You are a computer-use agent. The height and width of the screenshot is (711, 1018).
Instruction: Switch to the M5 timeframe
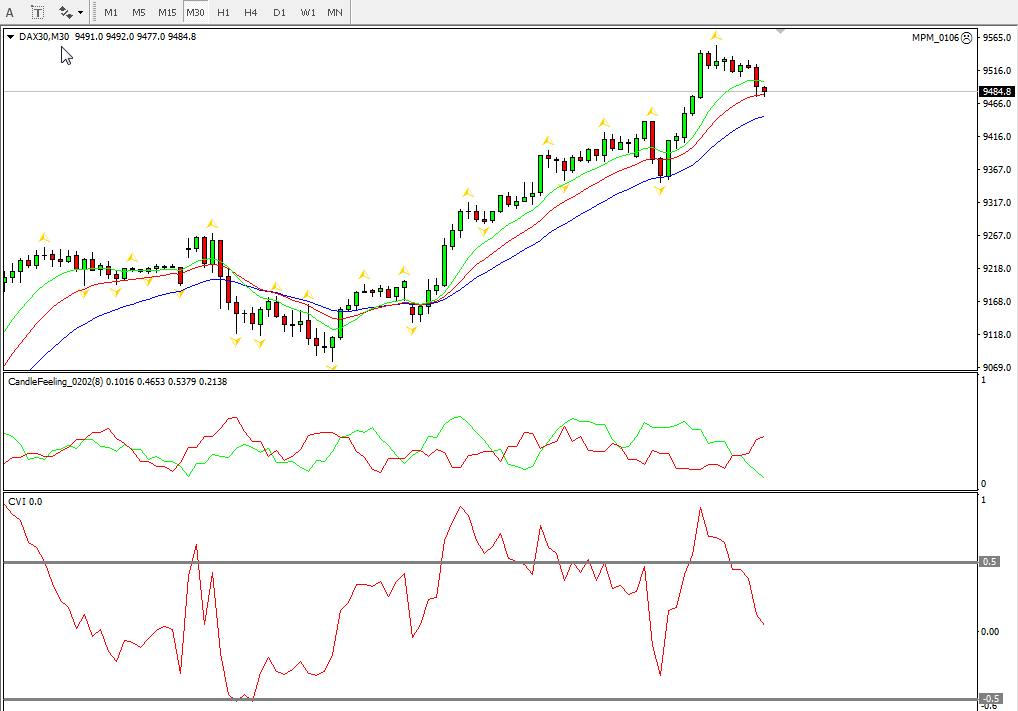pos(139,12)
